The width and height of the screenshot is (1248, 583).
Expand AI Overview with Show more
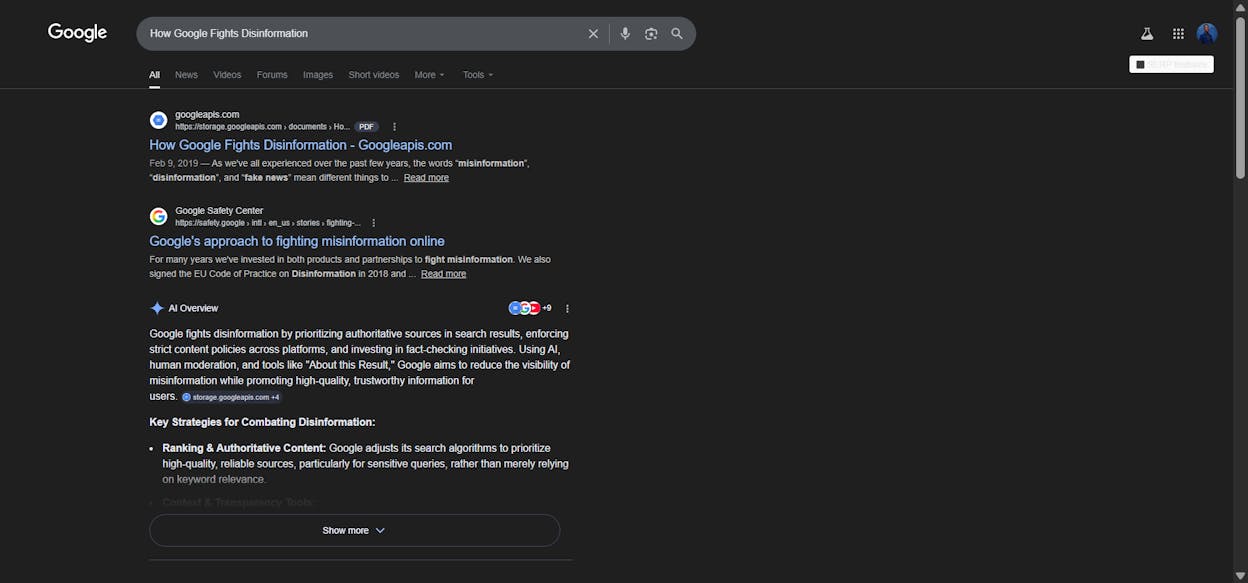tap(354, 530)
